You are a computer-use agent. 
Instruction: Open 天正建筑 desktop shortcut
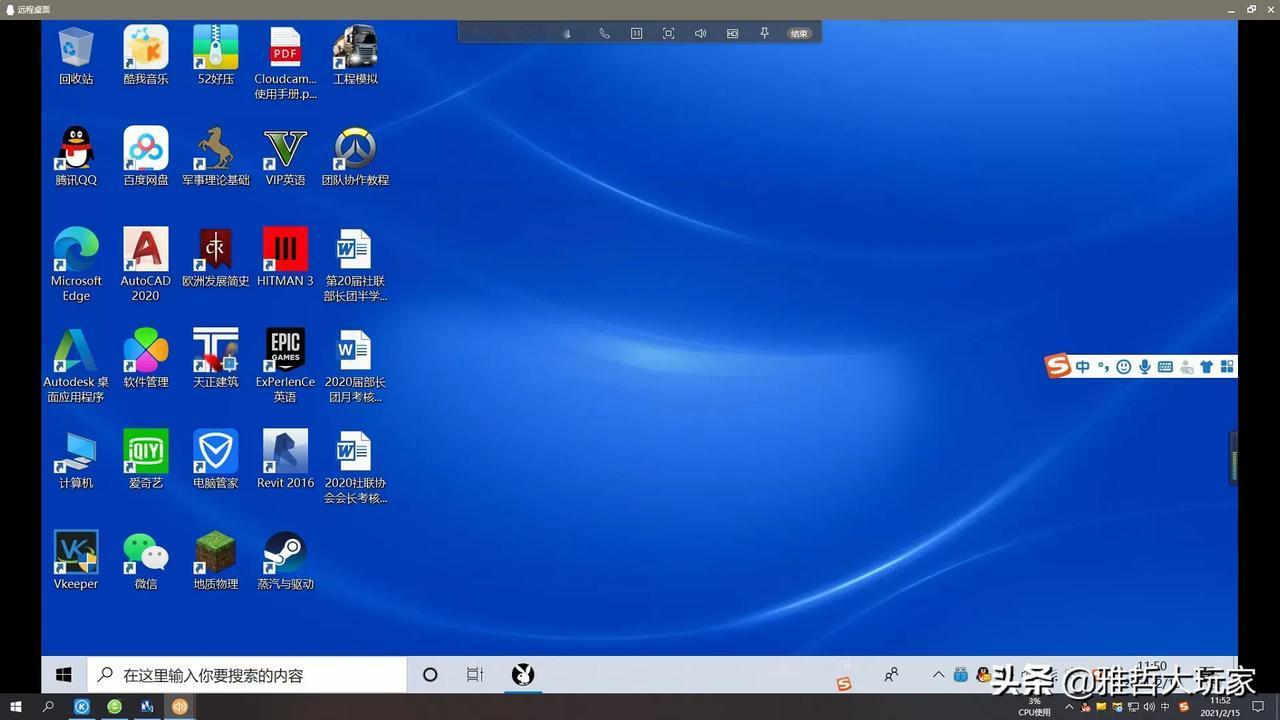point(216,359)
